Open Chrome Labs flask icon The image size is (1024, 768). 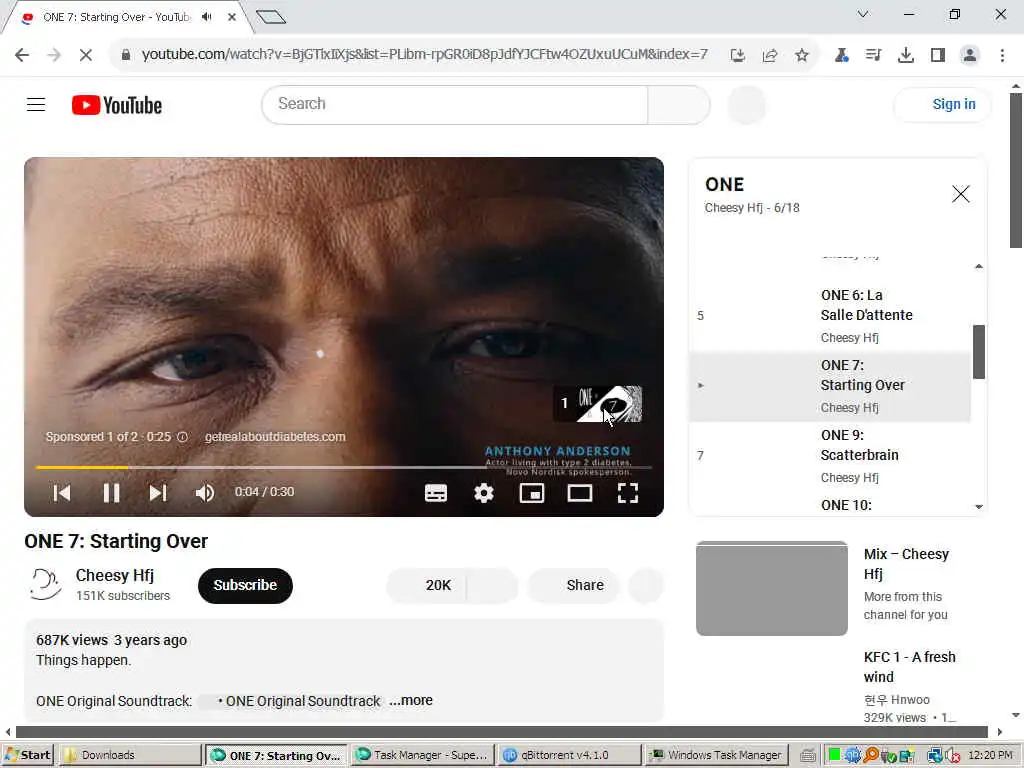coord(841,55)
